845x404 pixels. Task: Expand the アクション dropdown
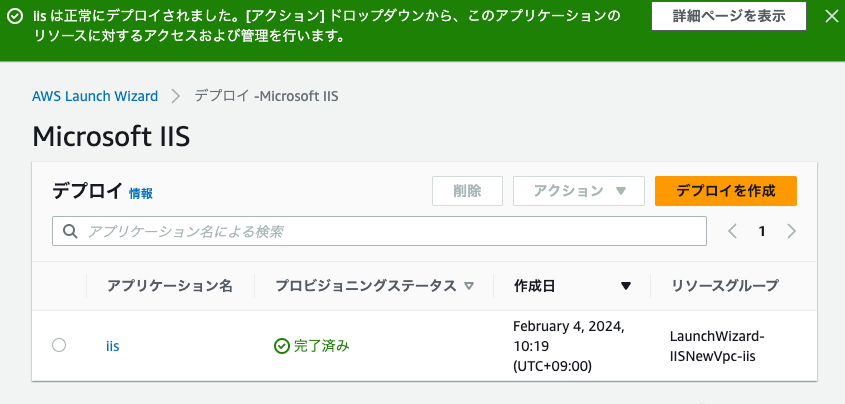click(579, 191)
